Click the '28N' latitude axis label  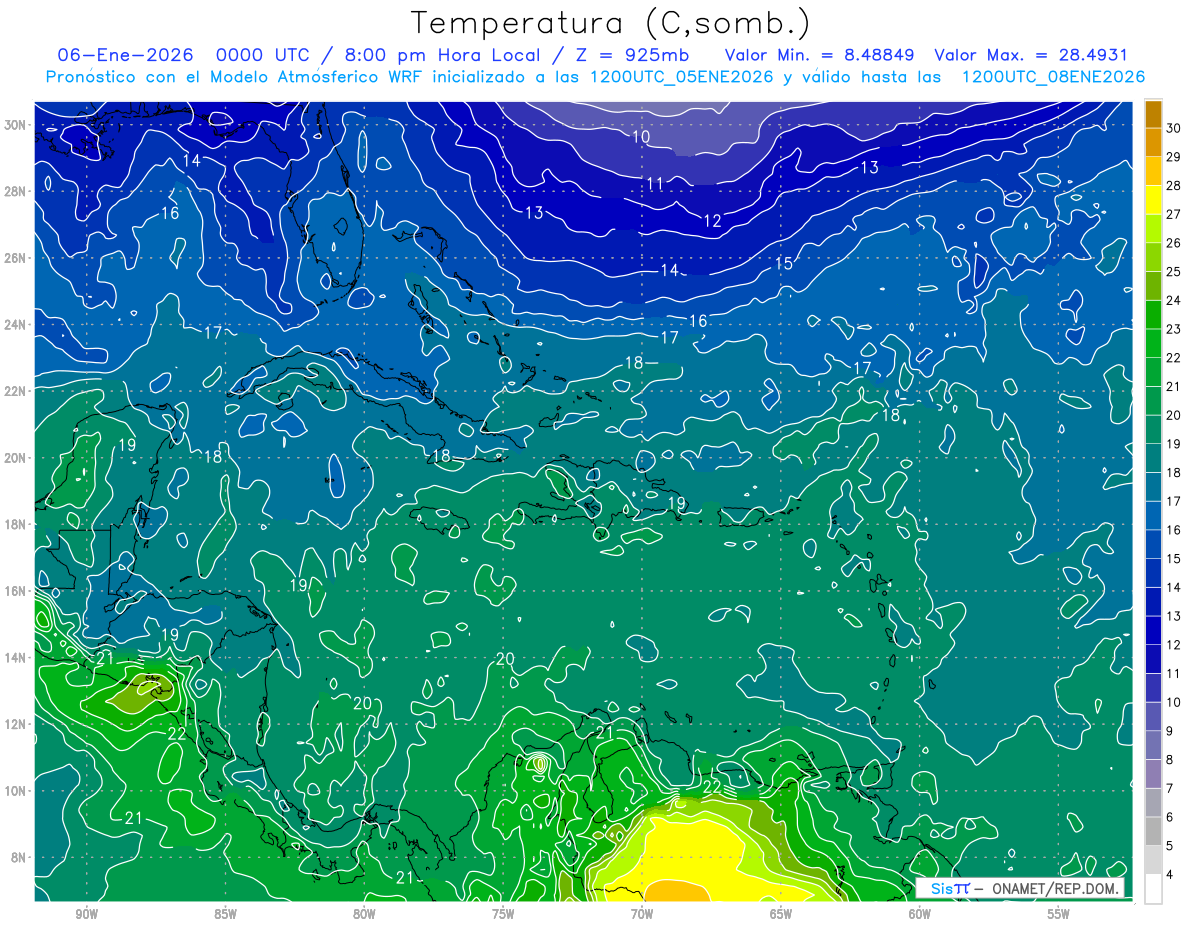tap(15, 191)
